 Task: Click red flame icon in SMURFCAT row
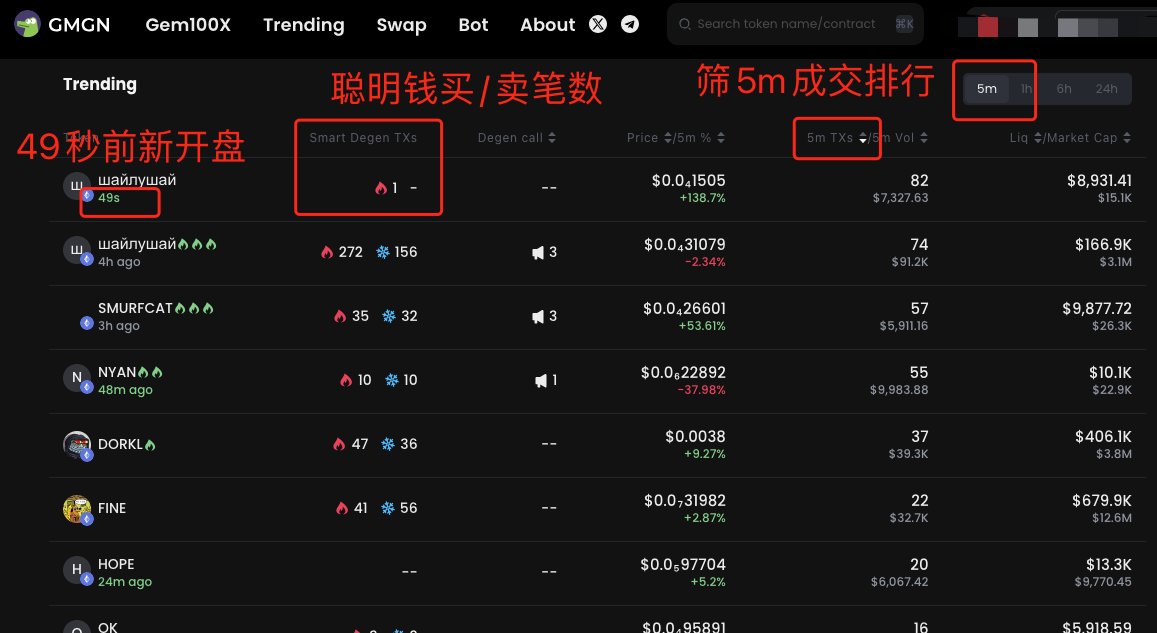339,316
